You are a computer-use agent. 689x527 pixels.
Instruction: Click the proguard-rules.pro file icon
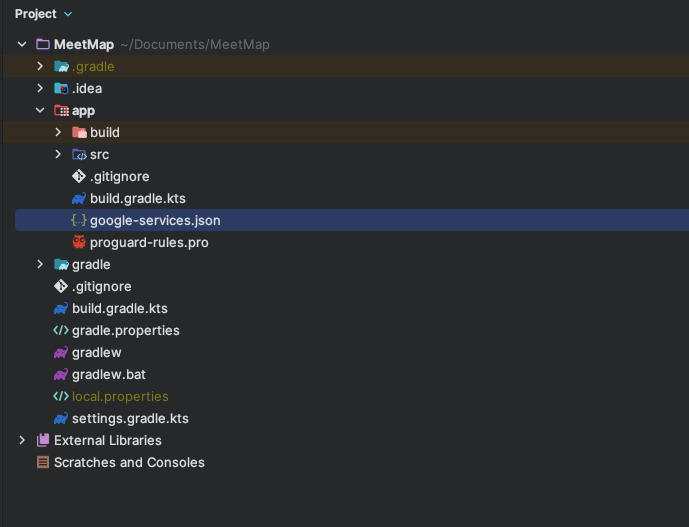point(79,242)
